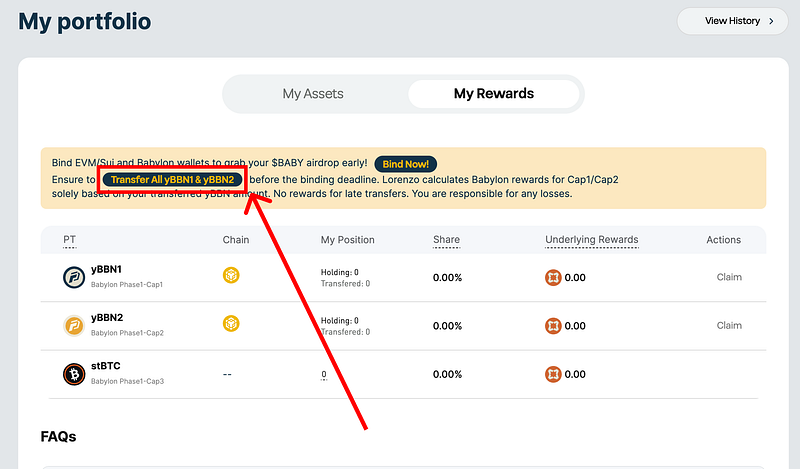Claim yBBN1 rewards
The width and height of the screenshot is (800, 469).
coord(729,277)
